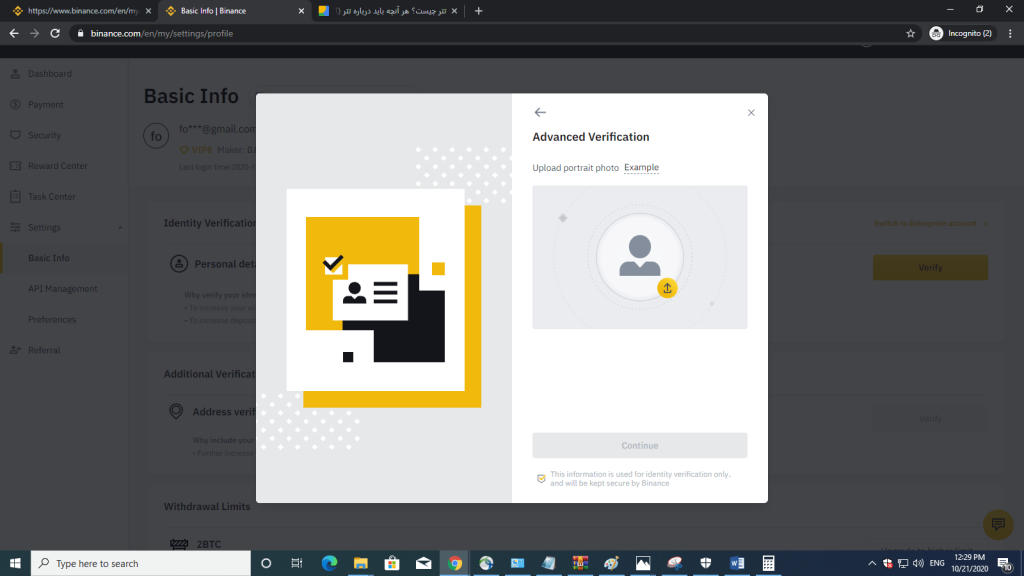Open Mail from the taskbar

point(423,563)
